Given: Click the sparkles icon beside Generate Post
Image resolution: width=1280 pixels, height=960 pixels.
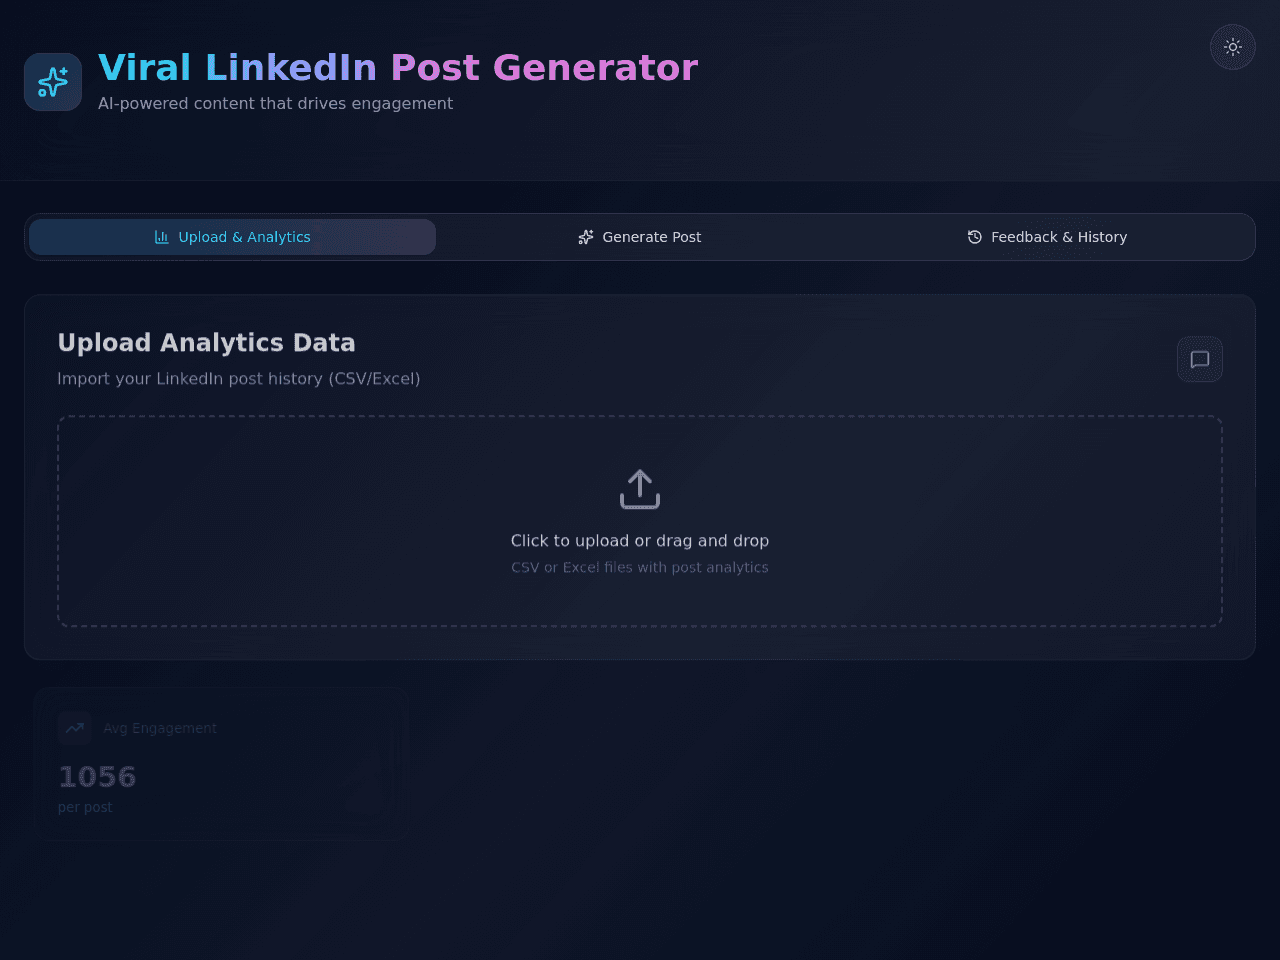Looking at the screenshot, I should click(x=586, y=237).
